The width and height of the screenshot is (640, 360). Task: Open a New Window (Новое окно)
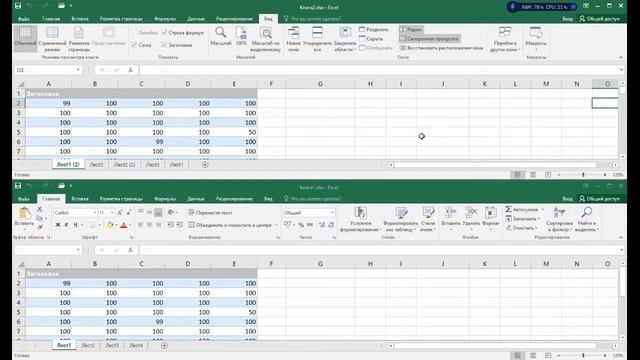(x=293, y=38)
